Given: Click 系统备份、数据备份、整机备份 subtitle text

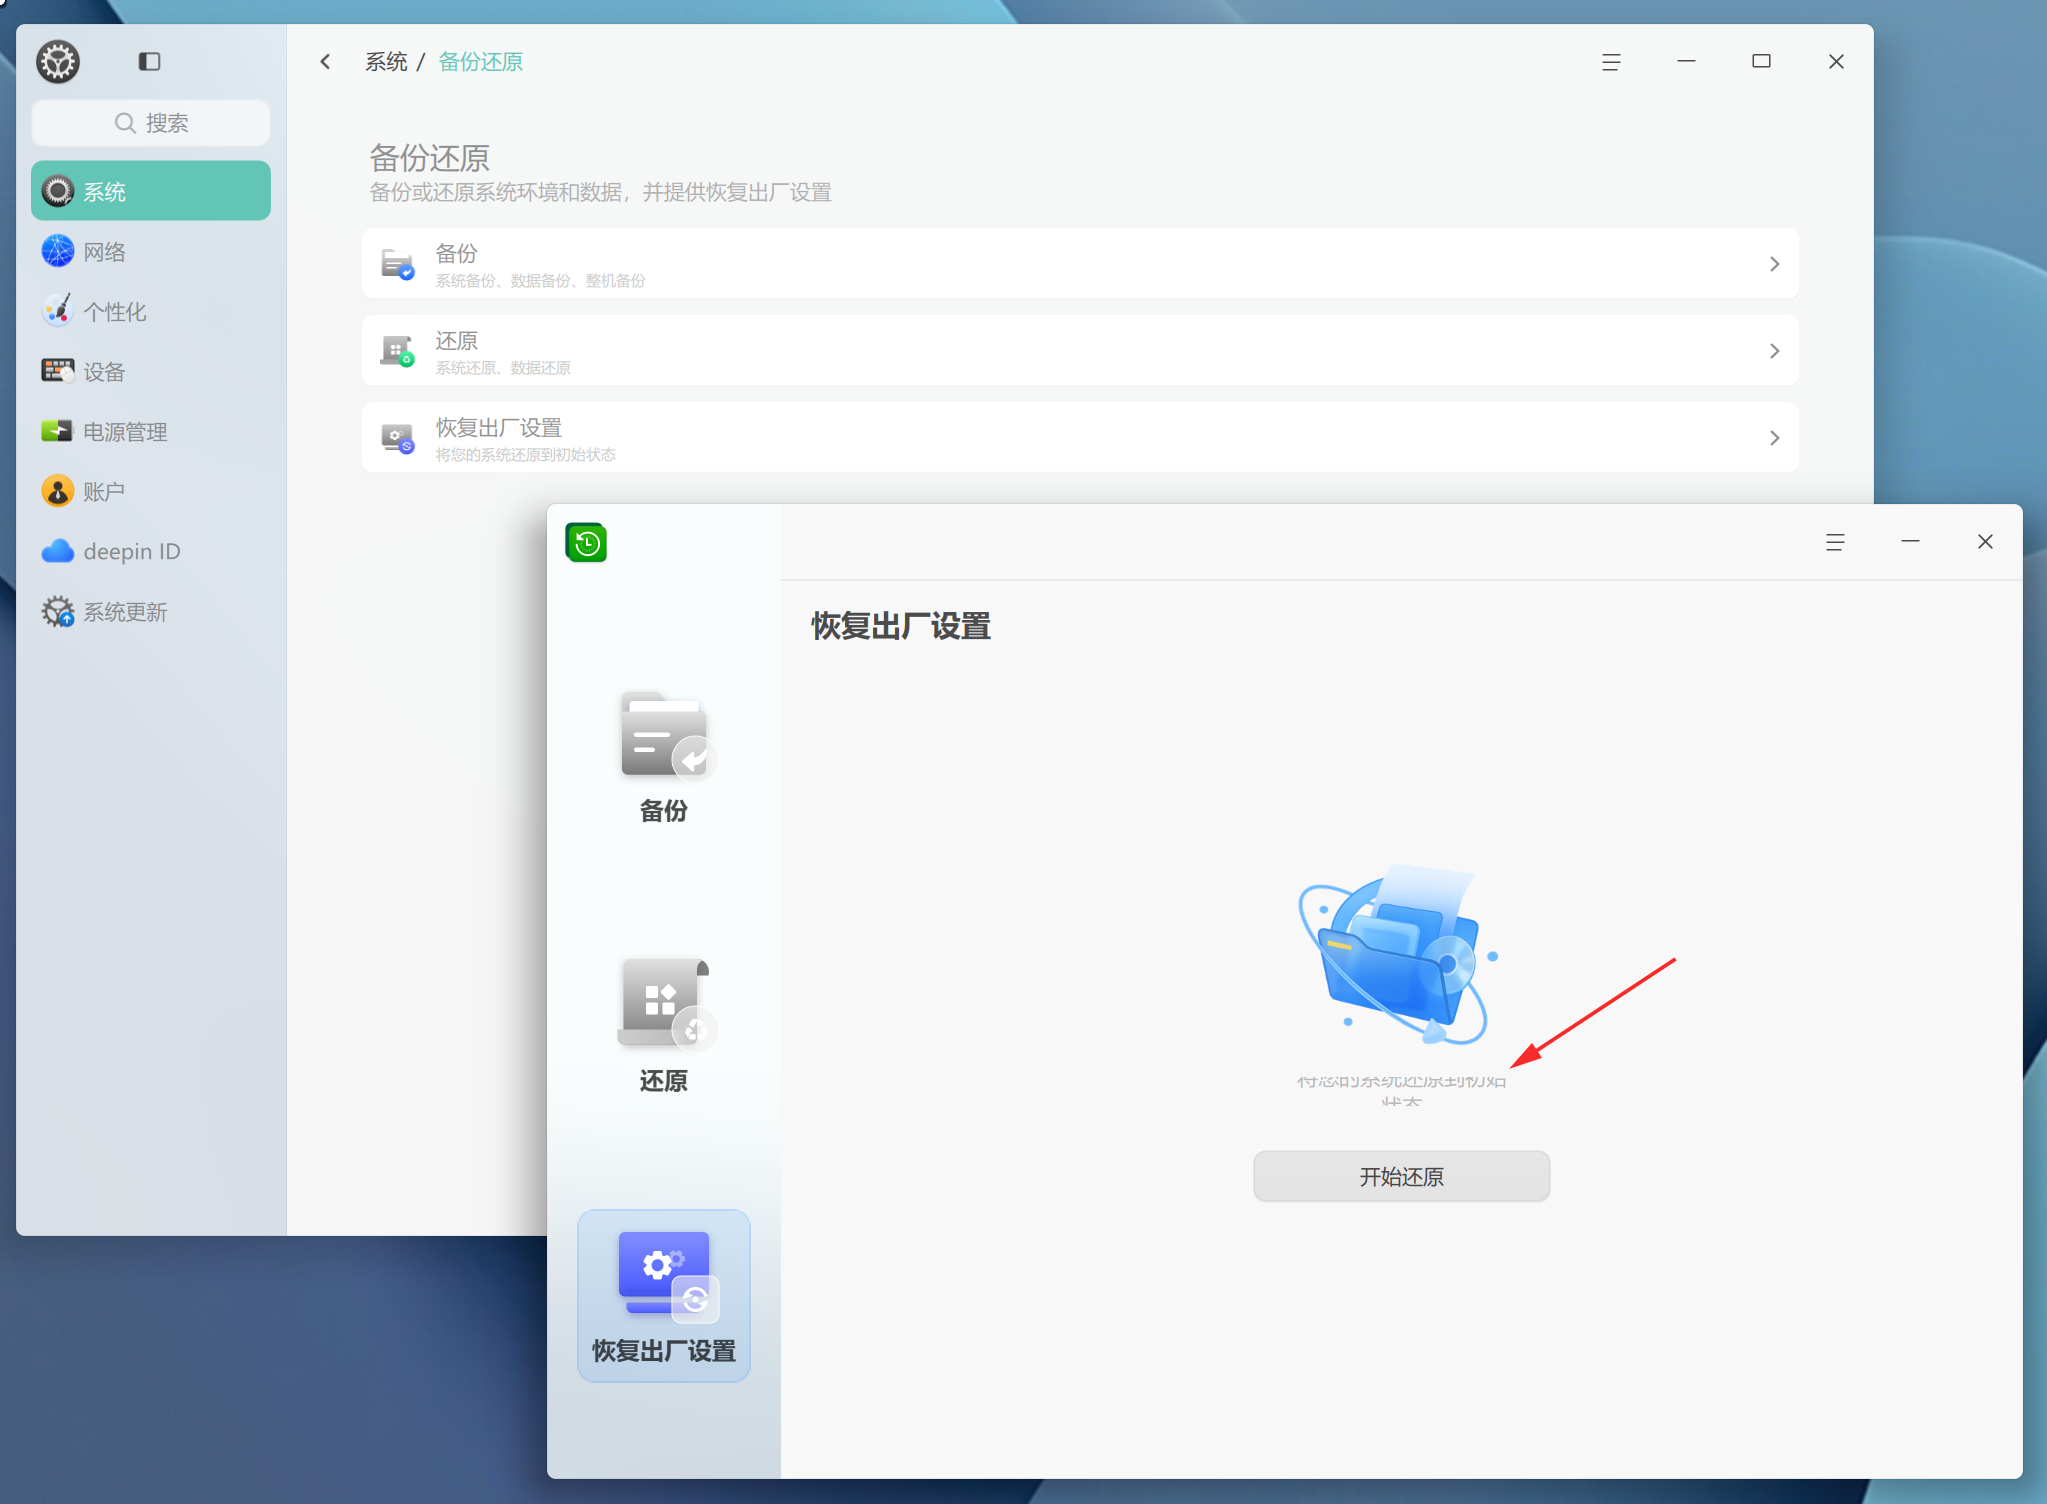Looking at the screenshot, I should coord(540,281).
